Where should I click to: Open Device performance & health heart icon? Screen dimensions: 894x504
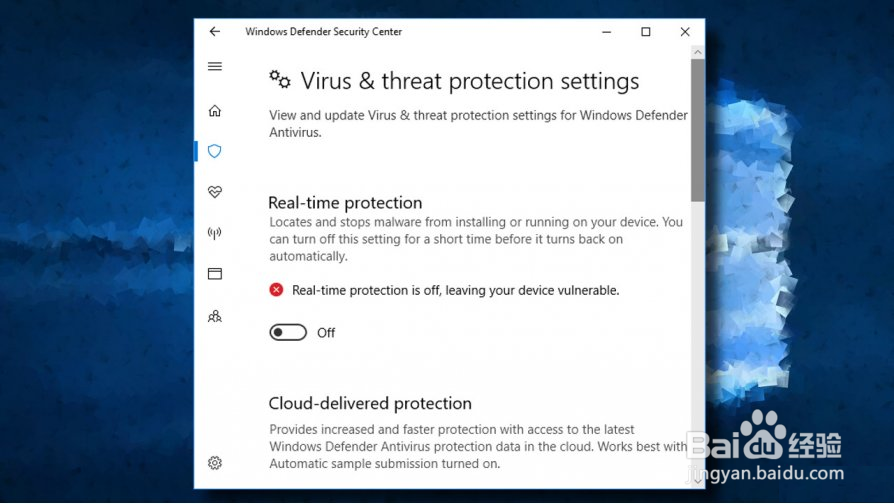(215, 192)
